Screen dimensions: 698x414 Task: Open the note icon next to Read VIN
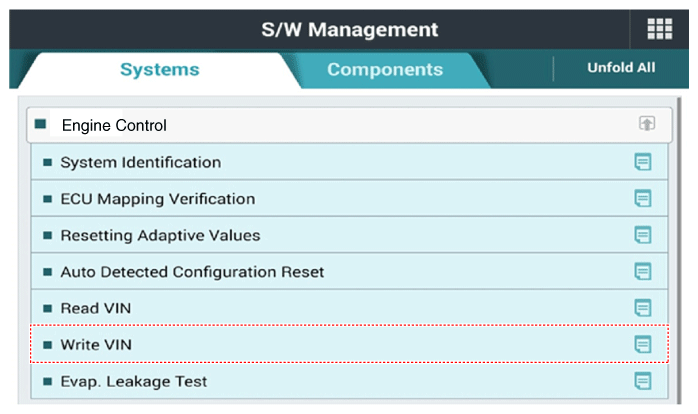point(643,308)
